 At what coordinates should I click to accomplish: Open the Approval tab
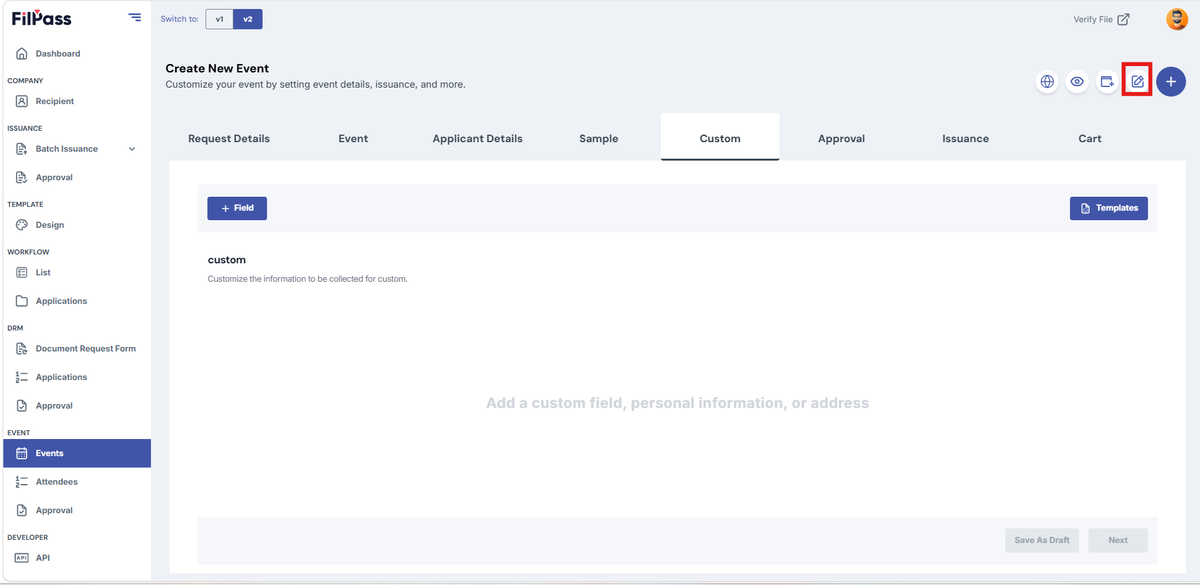841,138
